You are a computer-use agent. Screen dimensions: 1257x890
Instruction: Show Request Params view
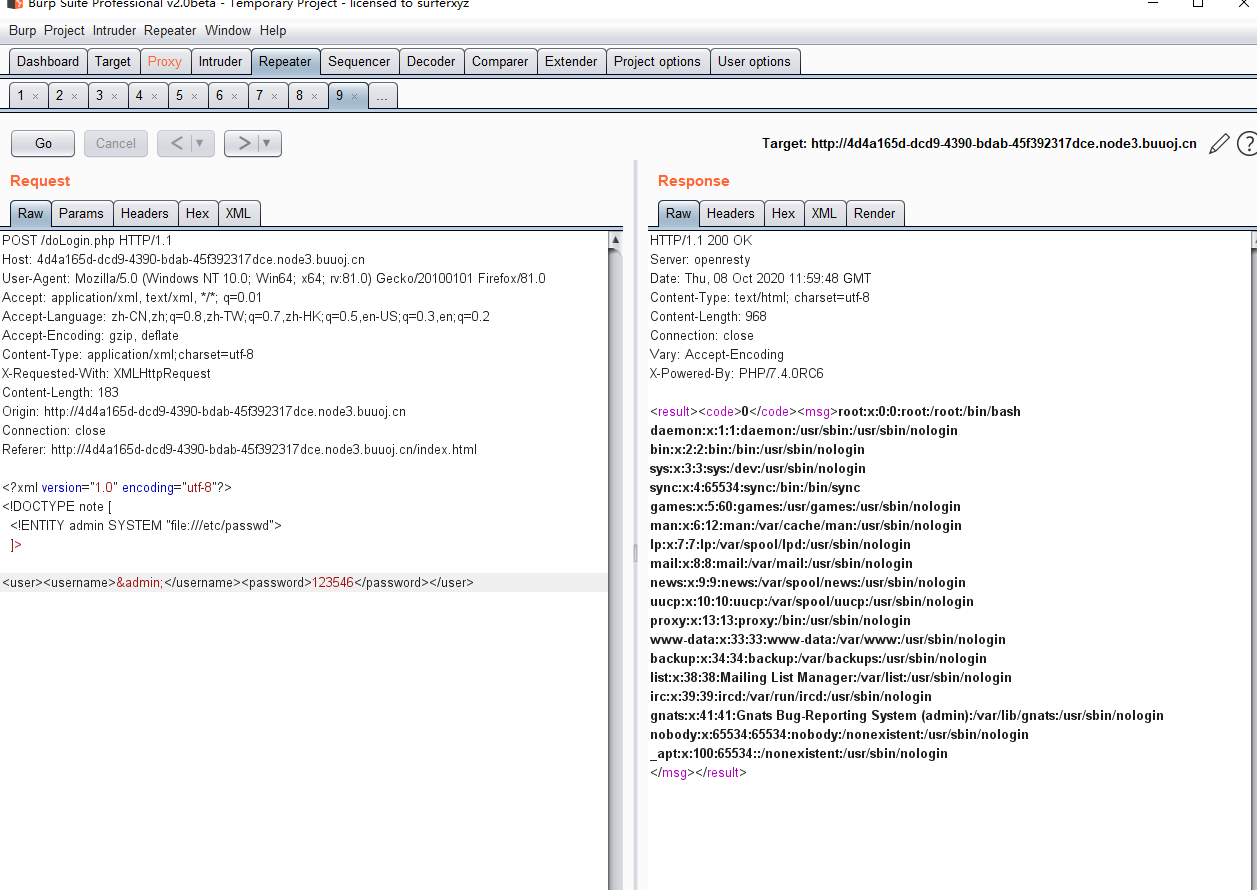[x=81, y=213]
